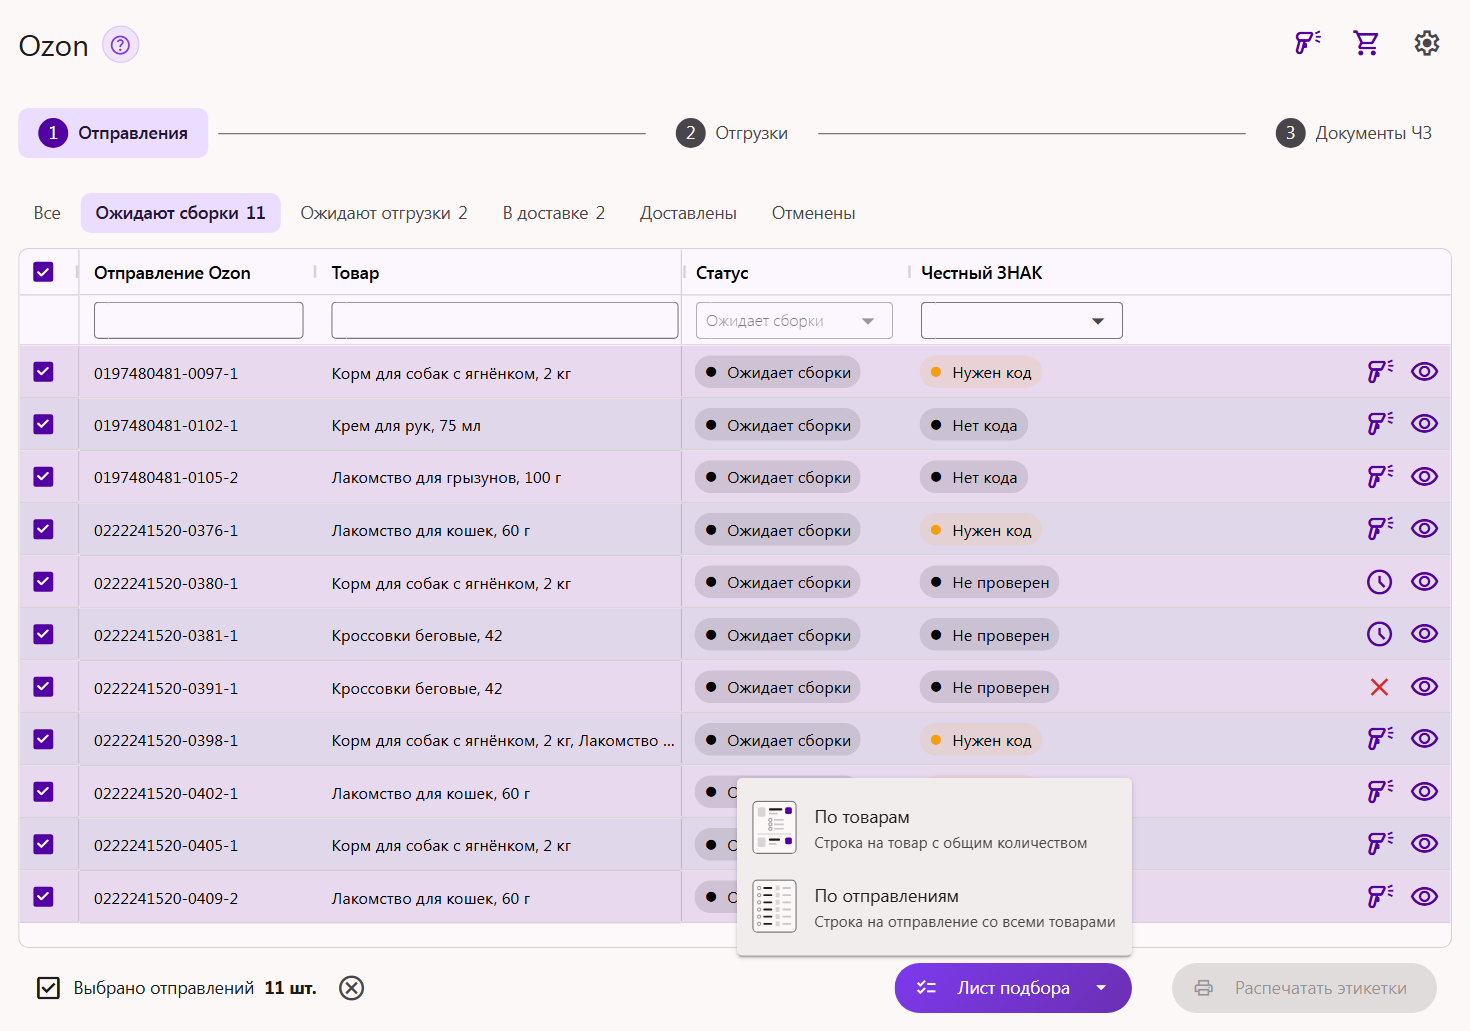
Task: Click clock icon for shipment 0222241520-0381-1
Action: (1380, 634)
